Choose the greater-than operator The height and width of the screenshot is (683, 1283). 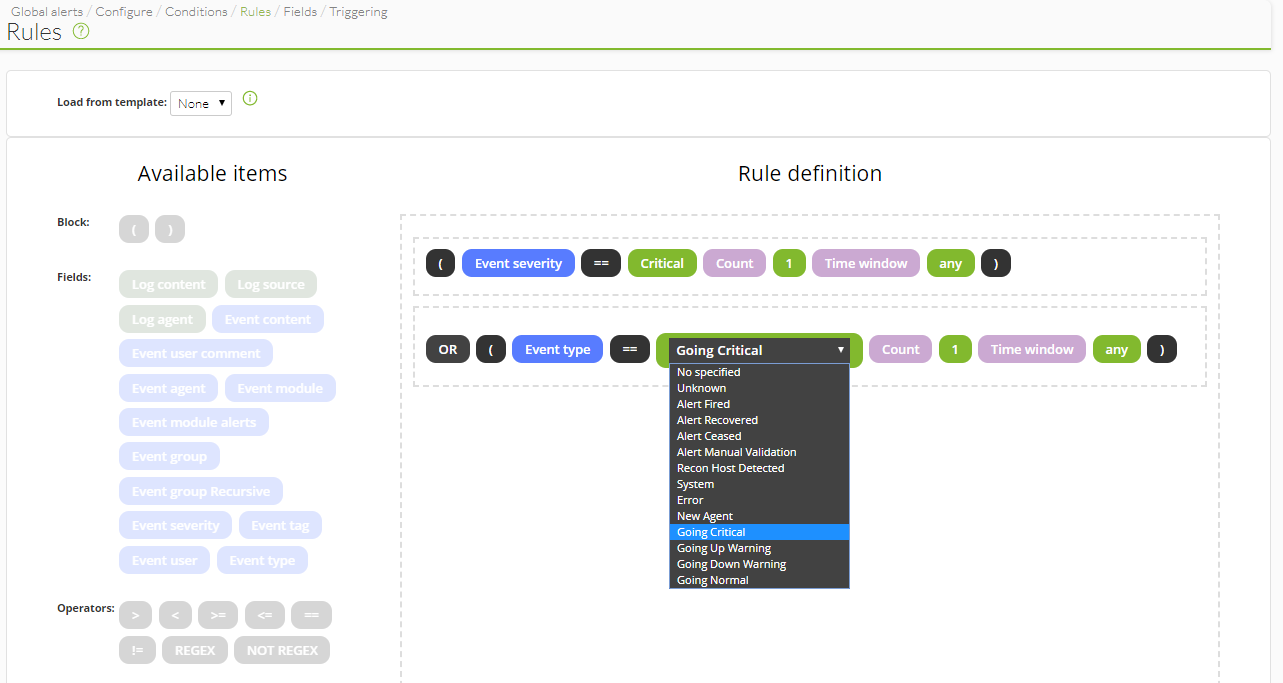pyautogui.click(x=135, y=616)
